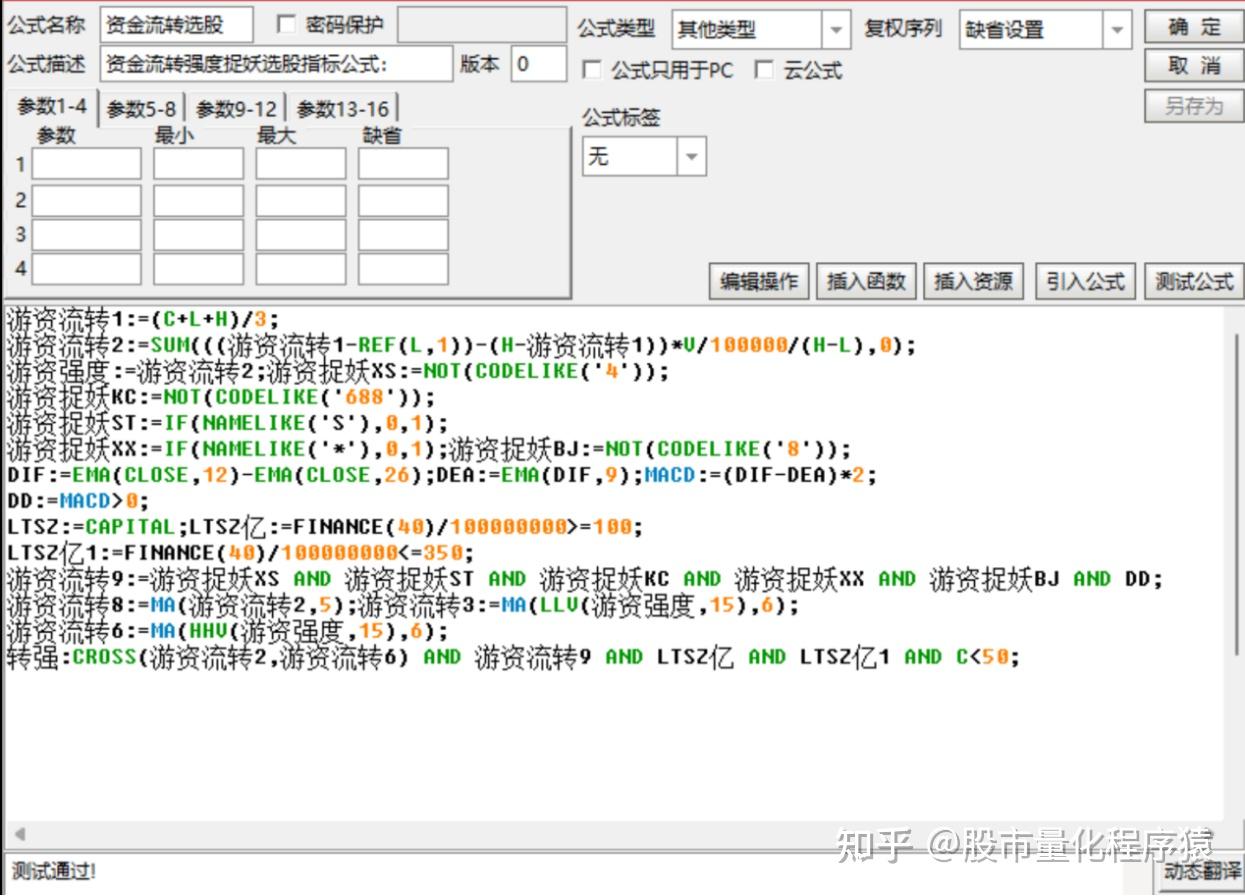Switch to the 参数9-12 tab
Viewport: 1245px width, 896px height.
pos(236,109)
